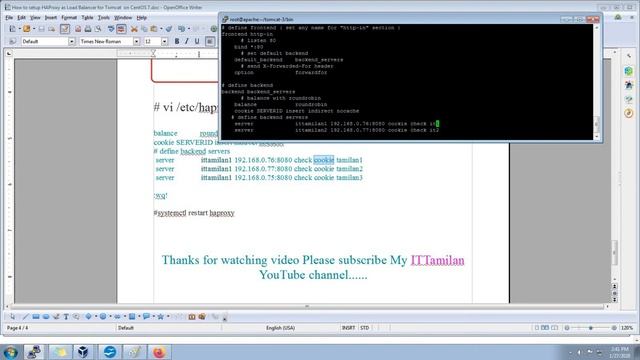Screen dimensions: 640x360
Task: Click the Print file directly icon
Action: [88, 29]
